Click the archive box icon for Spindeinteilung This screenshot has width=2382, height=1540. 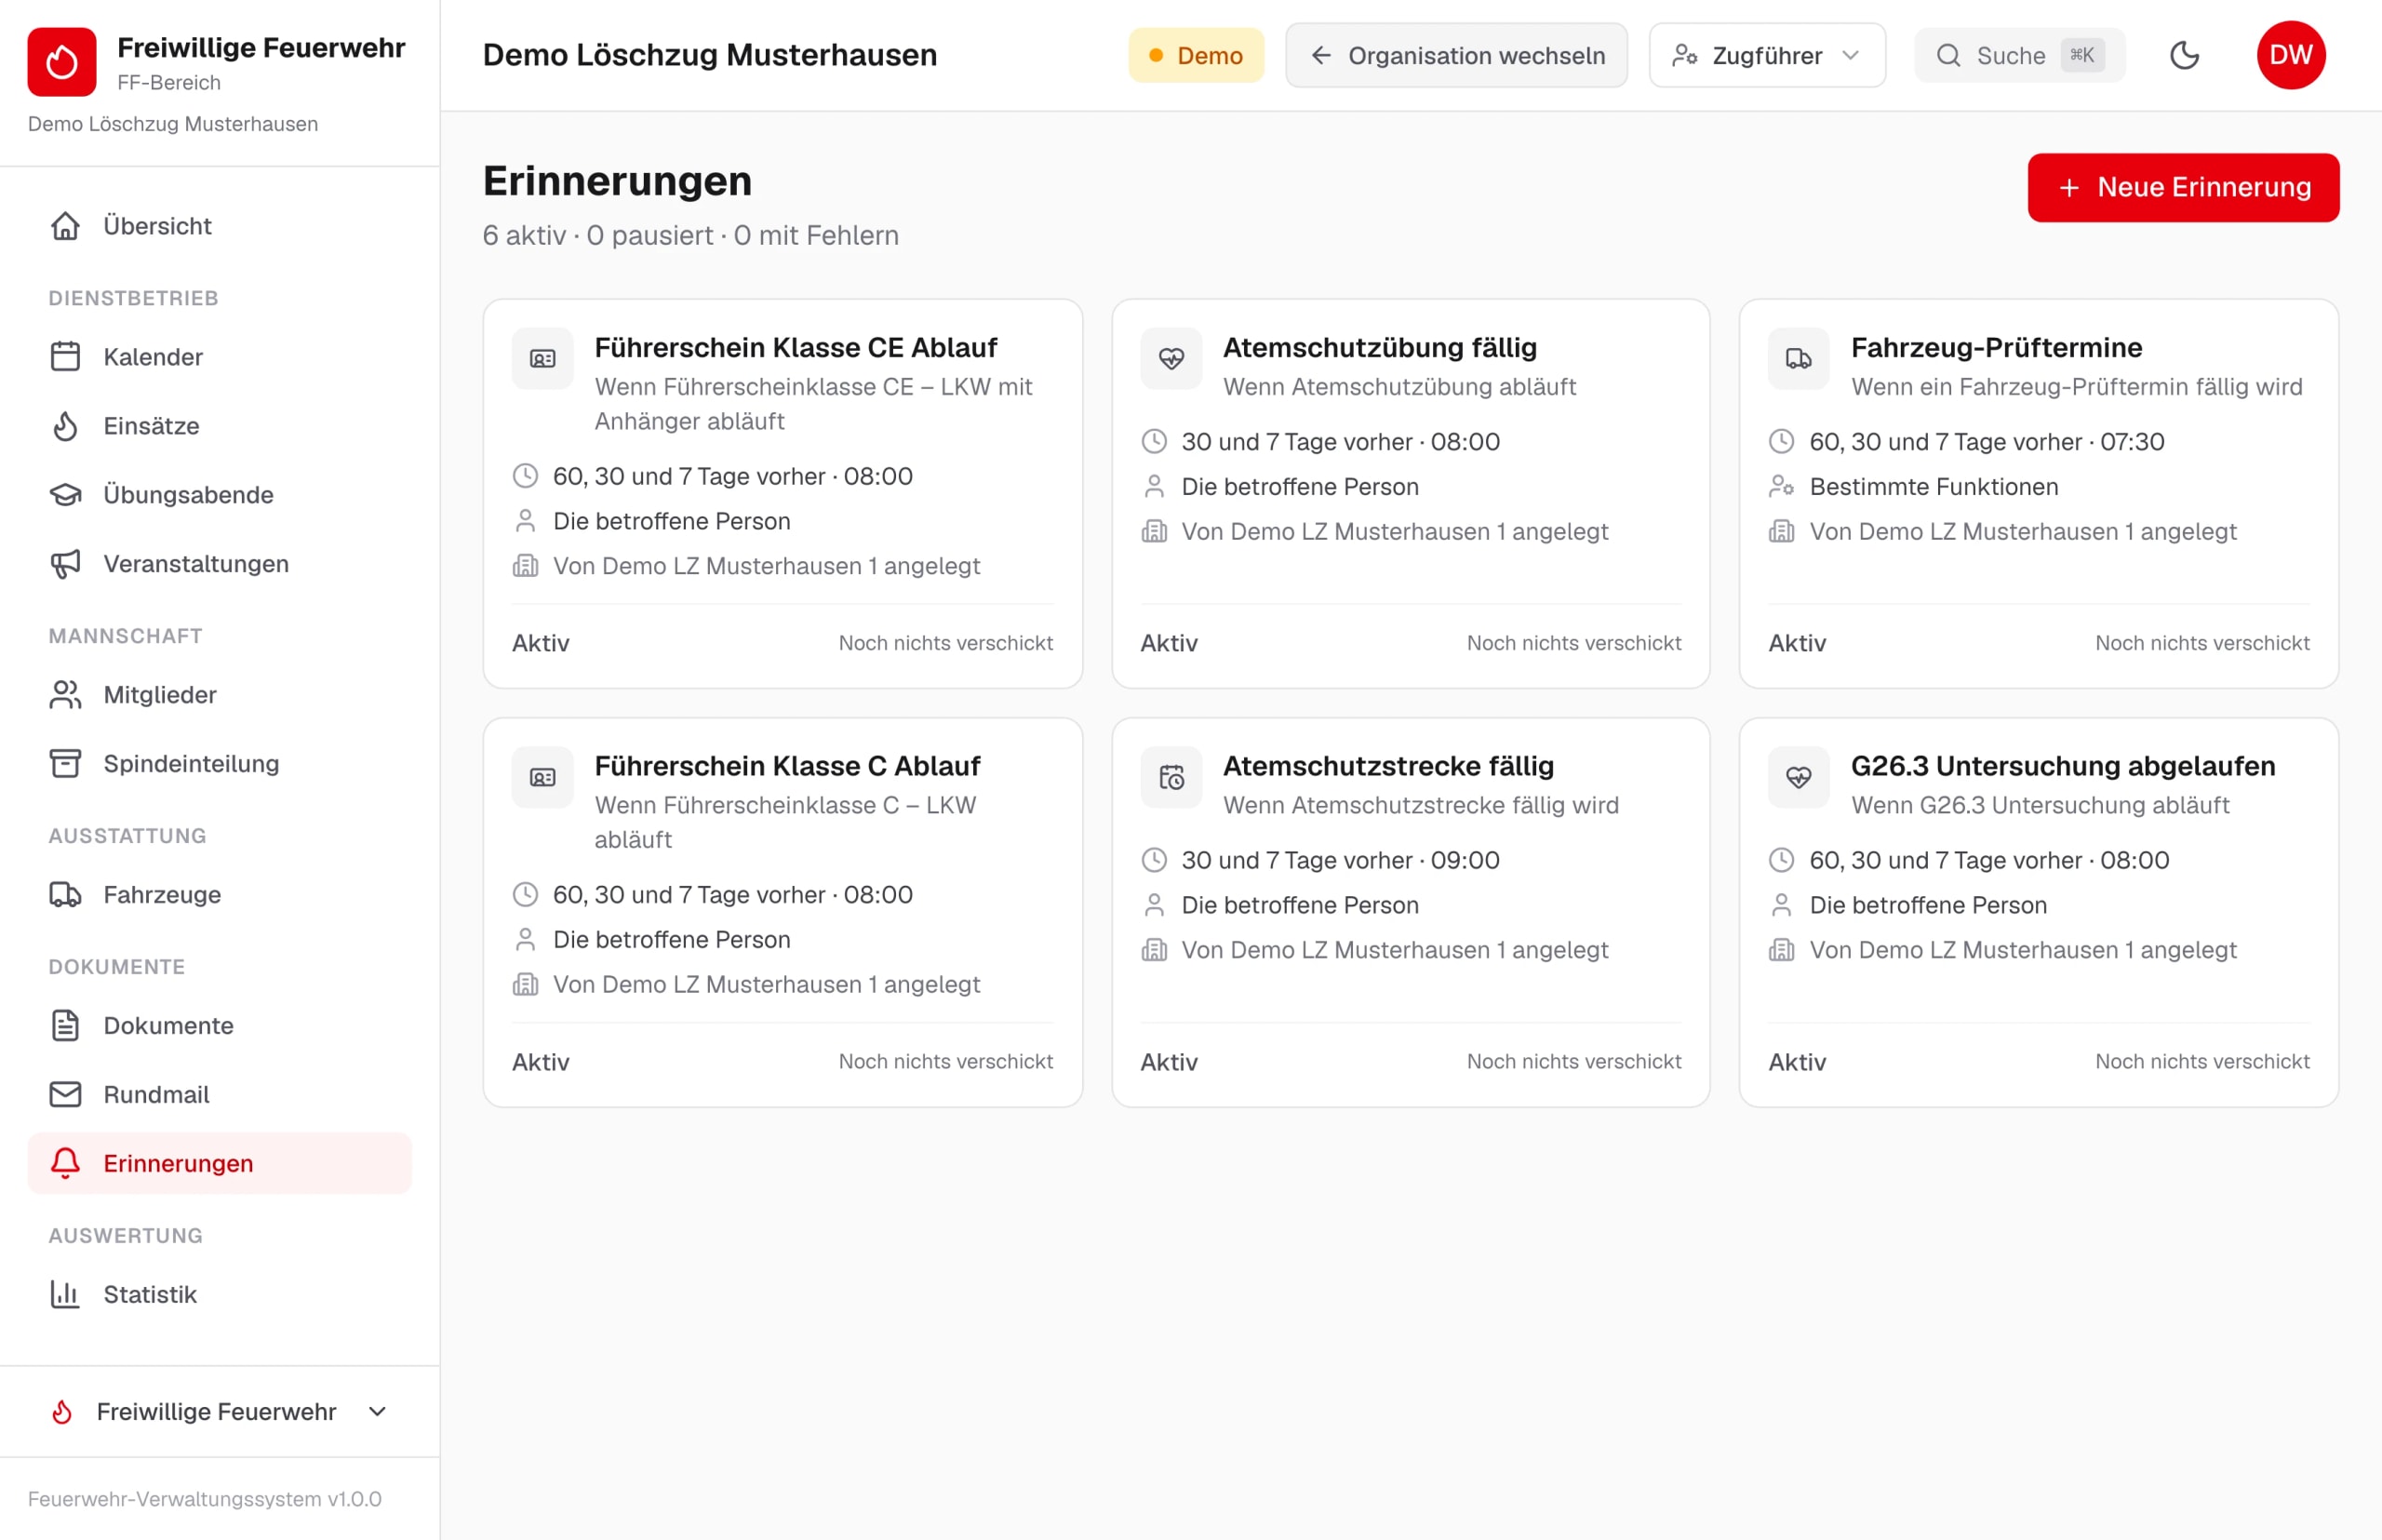66,764
